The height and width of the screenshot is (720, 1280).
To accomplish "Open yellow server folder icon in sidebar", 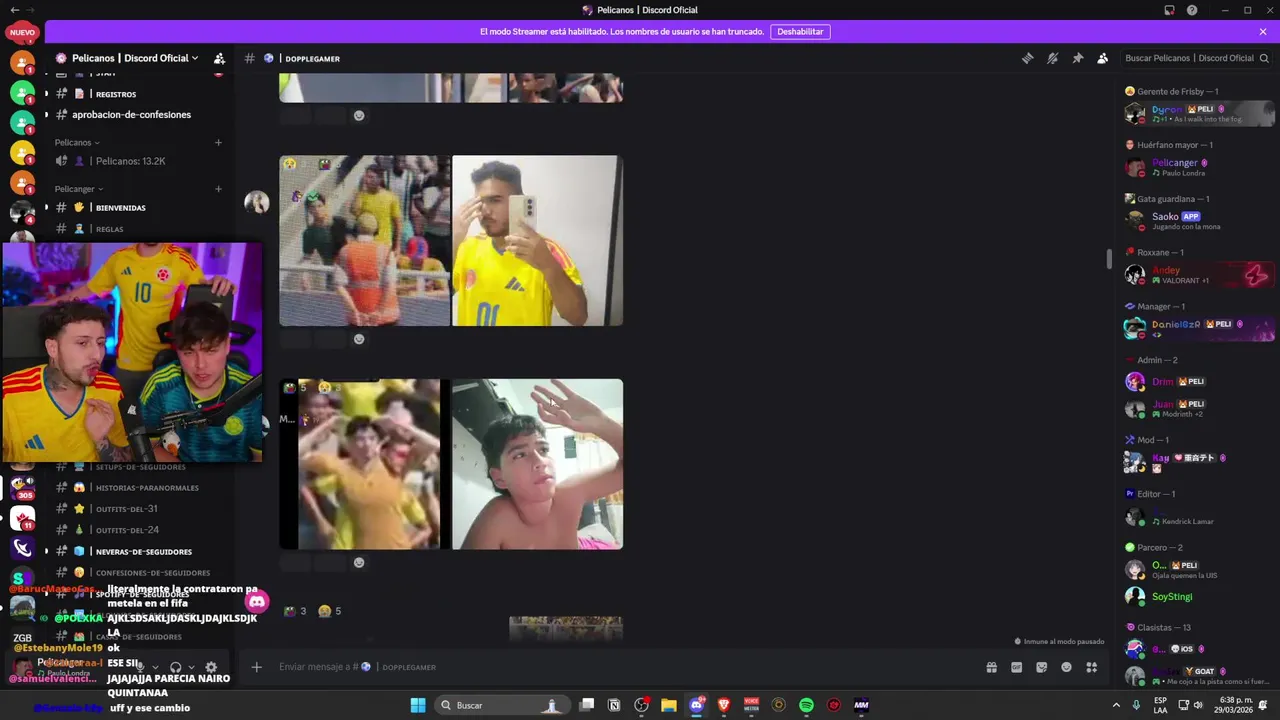I will [22, 153].
